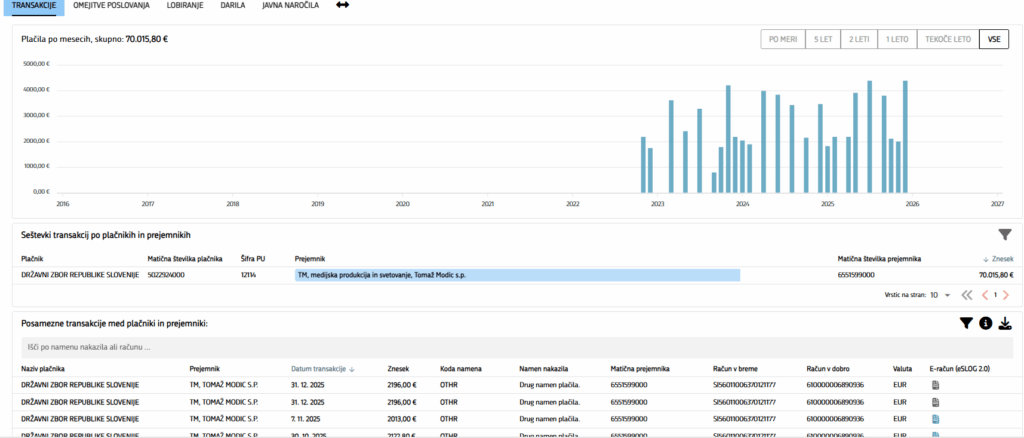Click the double-arrow expand icon beside the tabs
The image size is (1024, 438).
(x=342, y=5)
